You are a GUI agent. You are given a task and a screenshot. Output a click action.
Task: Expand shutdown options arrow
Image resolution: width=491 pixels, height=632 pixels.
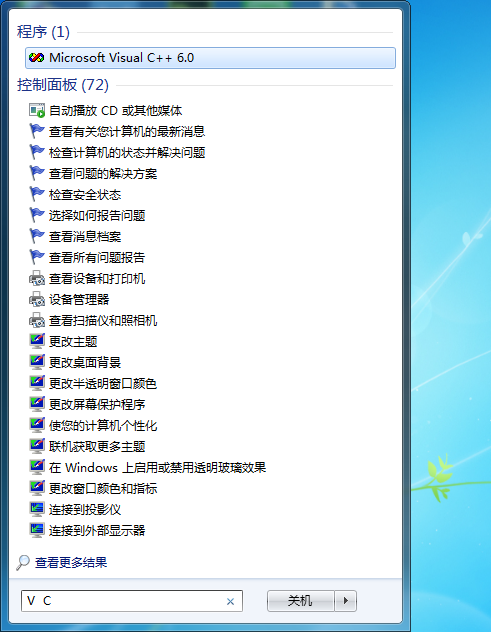(x=345, y=601)
